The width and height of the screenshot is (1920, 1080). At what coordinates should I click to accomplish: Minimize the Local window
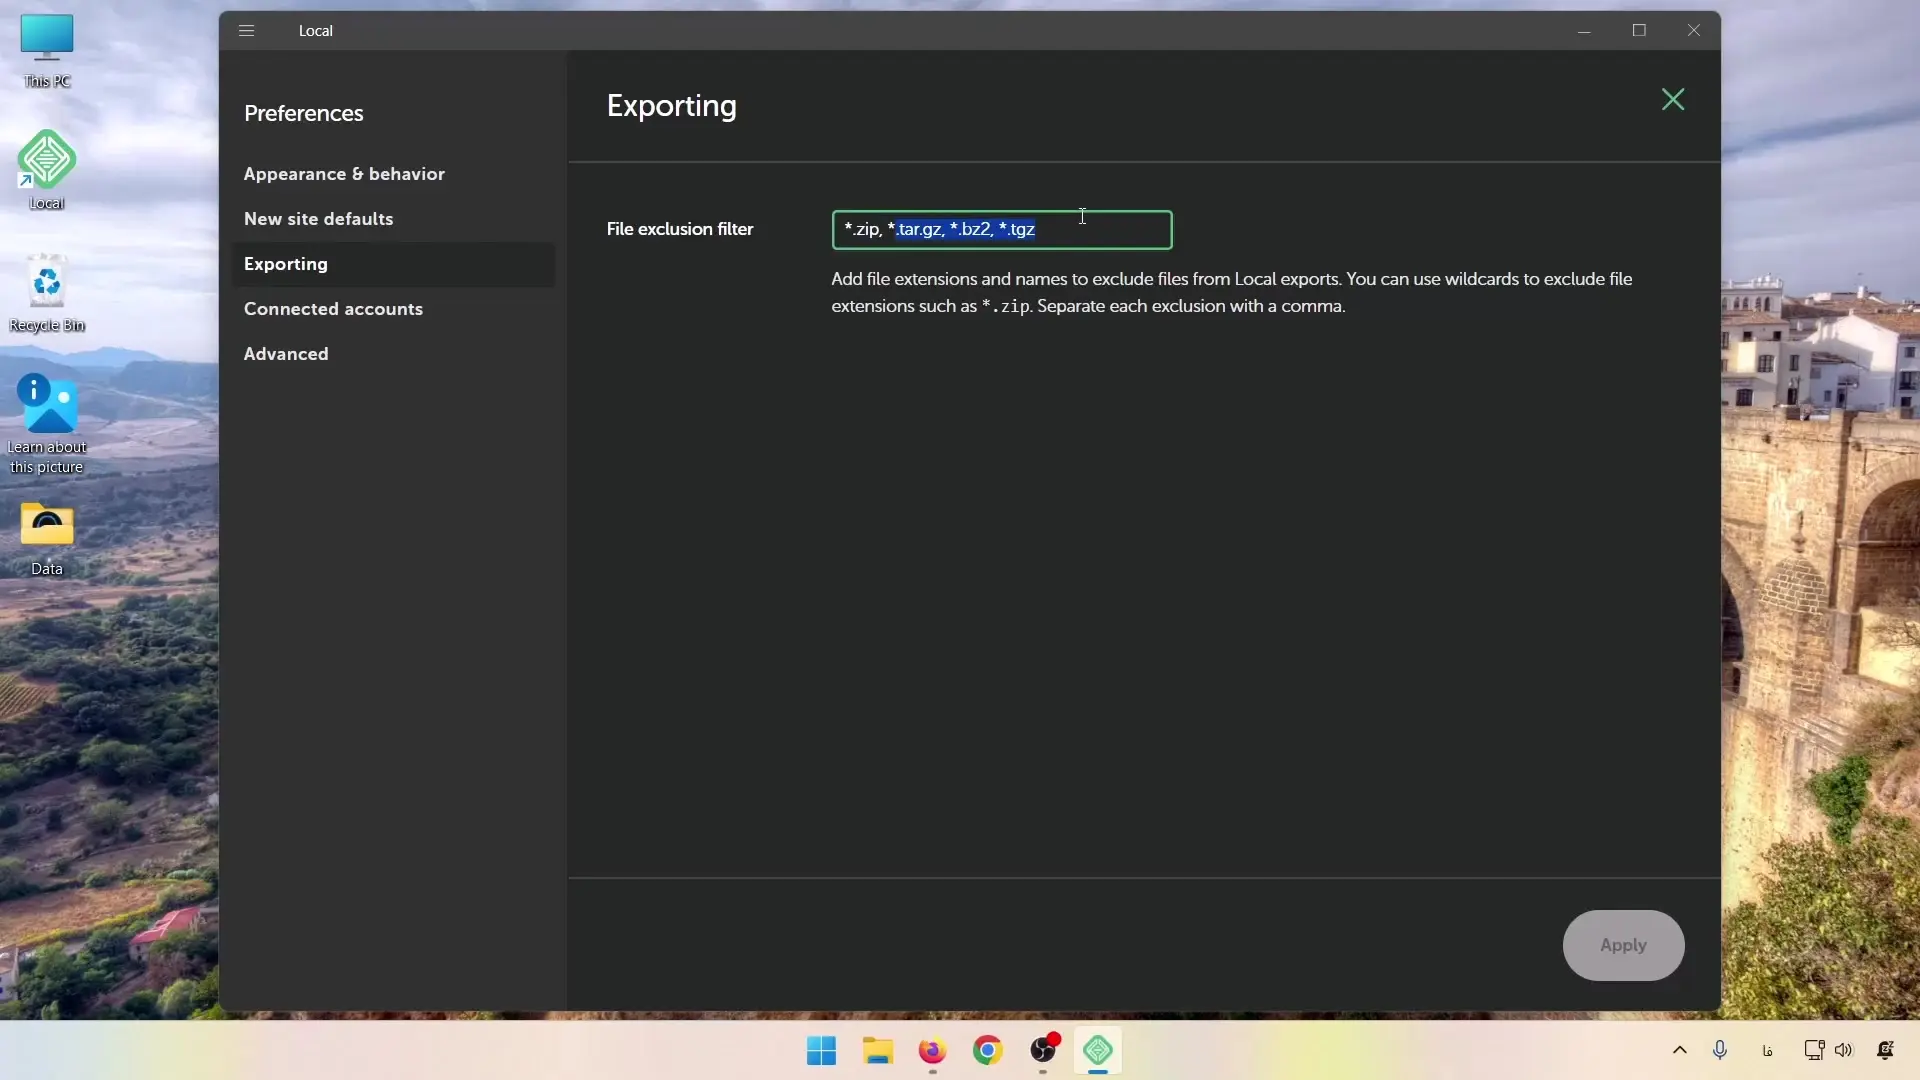(1584, 31)
